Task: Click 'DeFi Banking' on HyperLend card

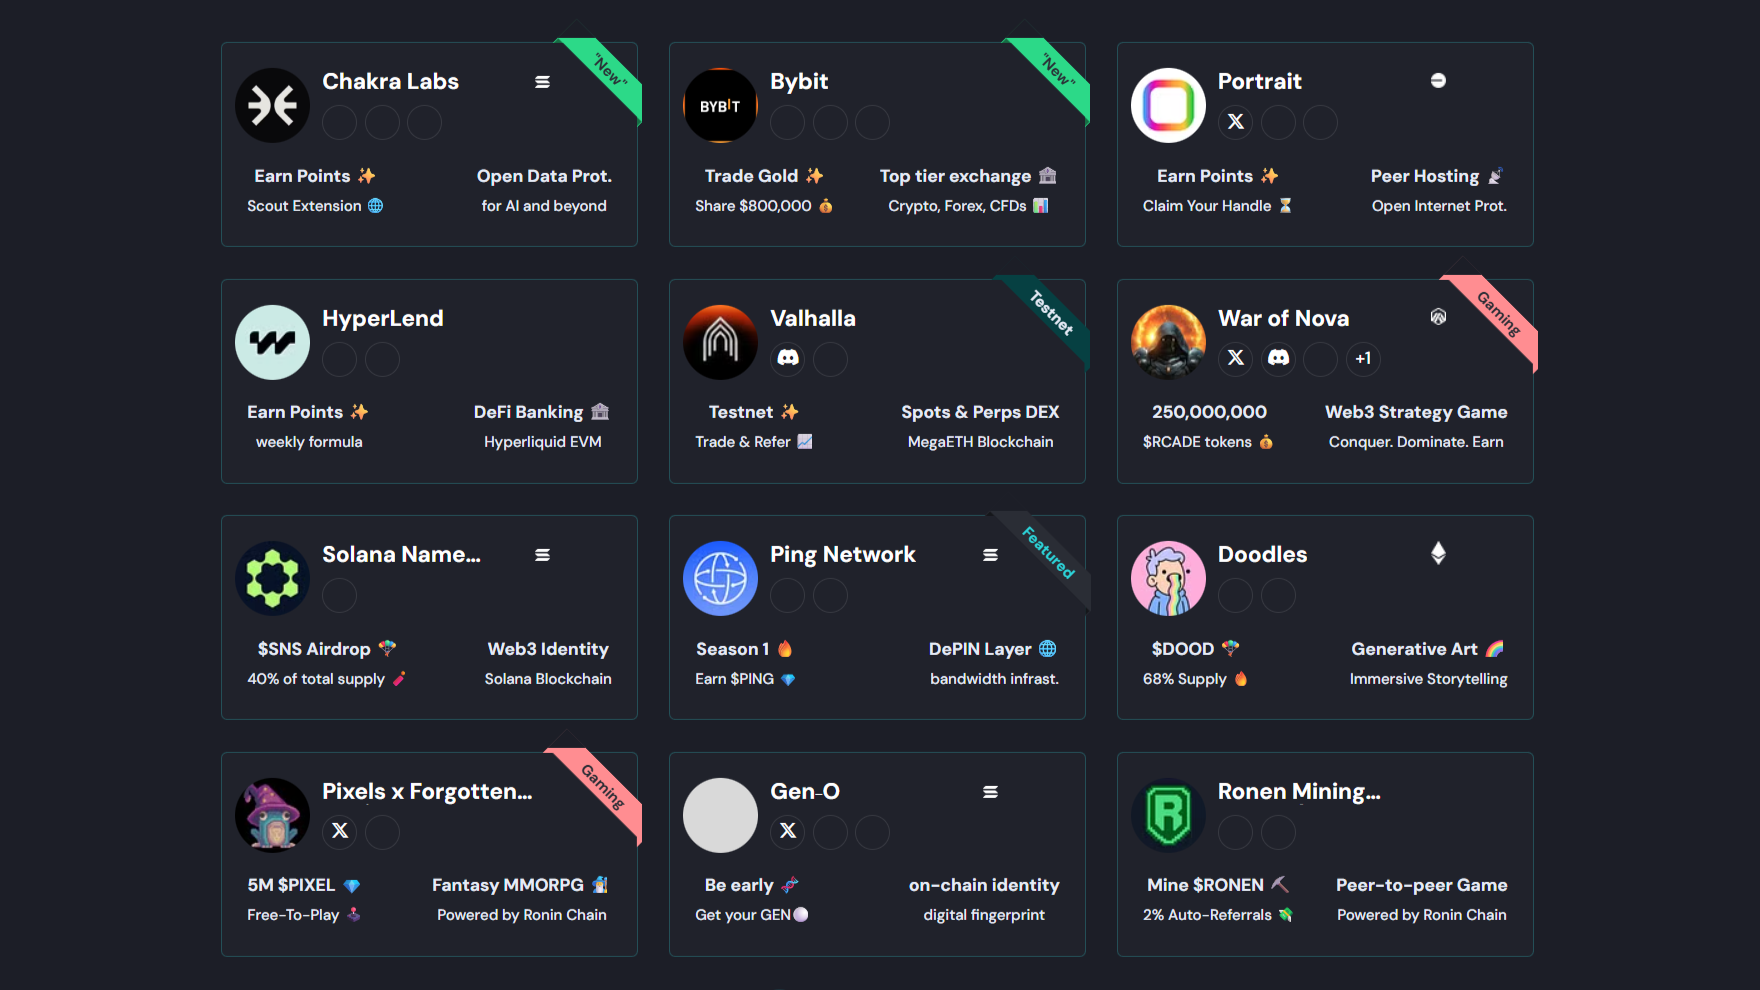Action: 541,412
